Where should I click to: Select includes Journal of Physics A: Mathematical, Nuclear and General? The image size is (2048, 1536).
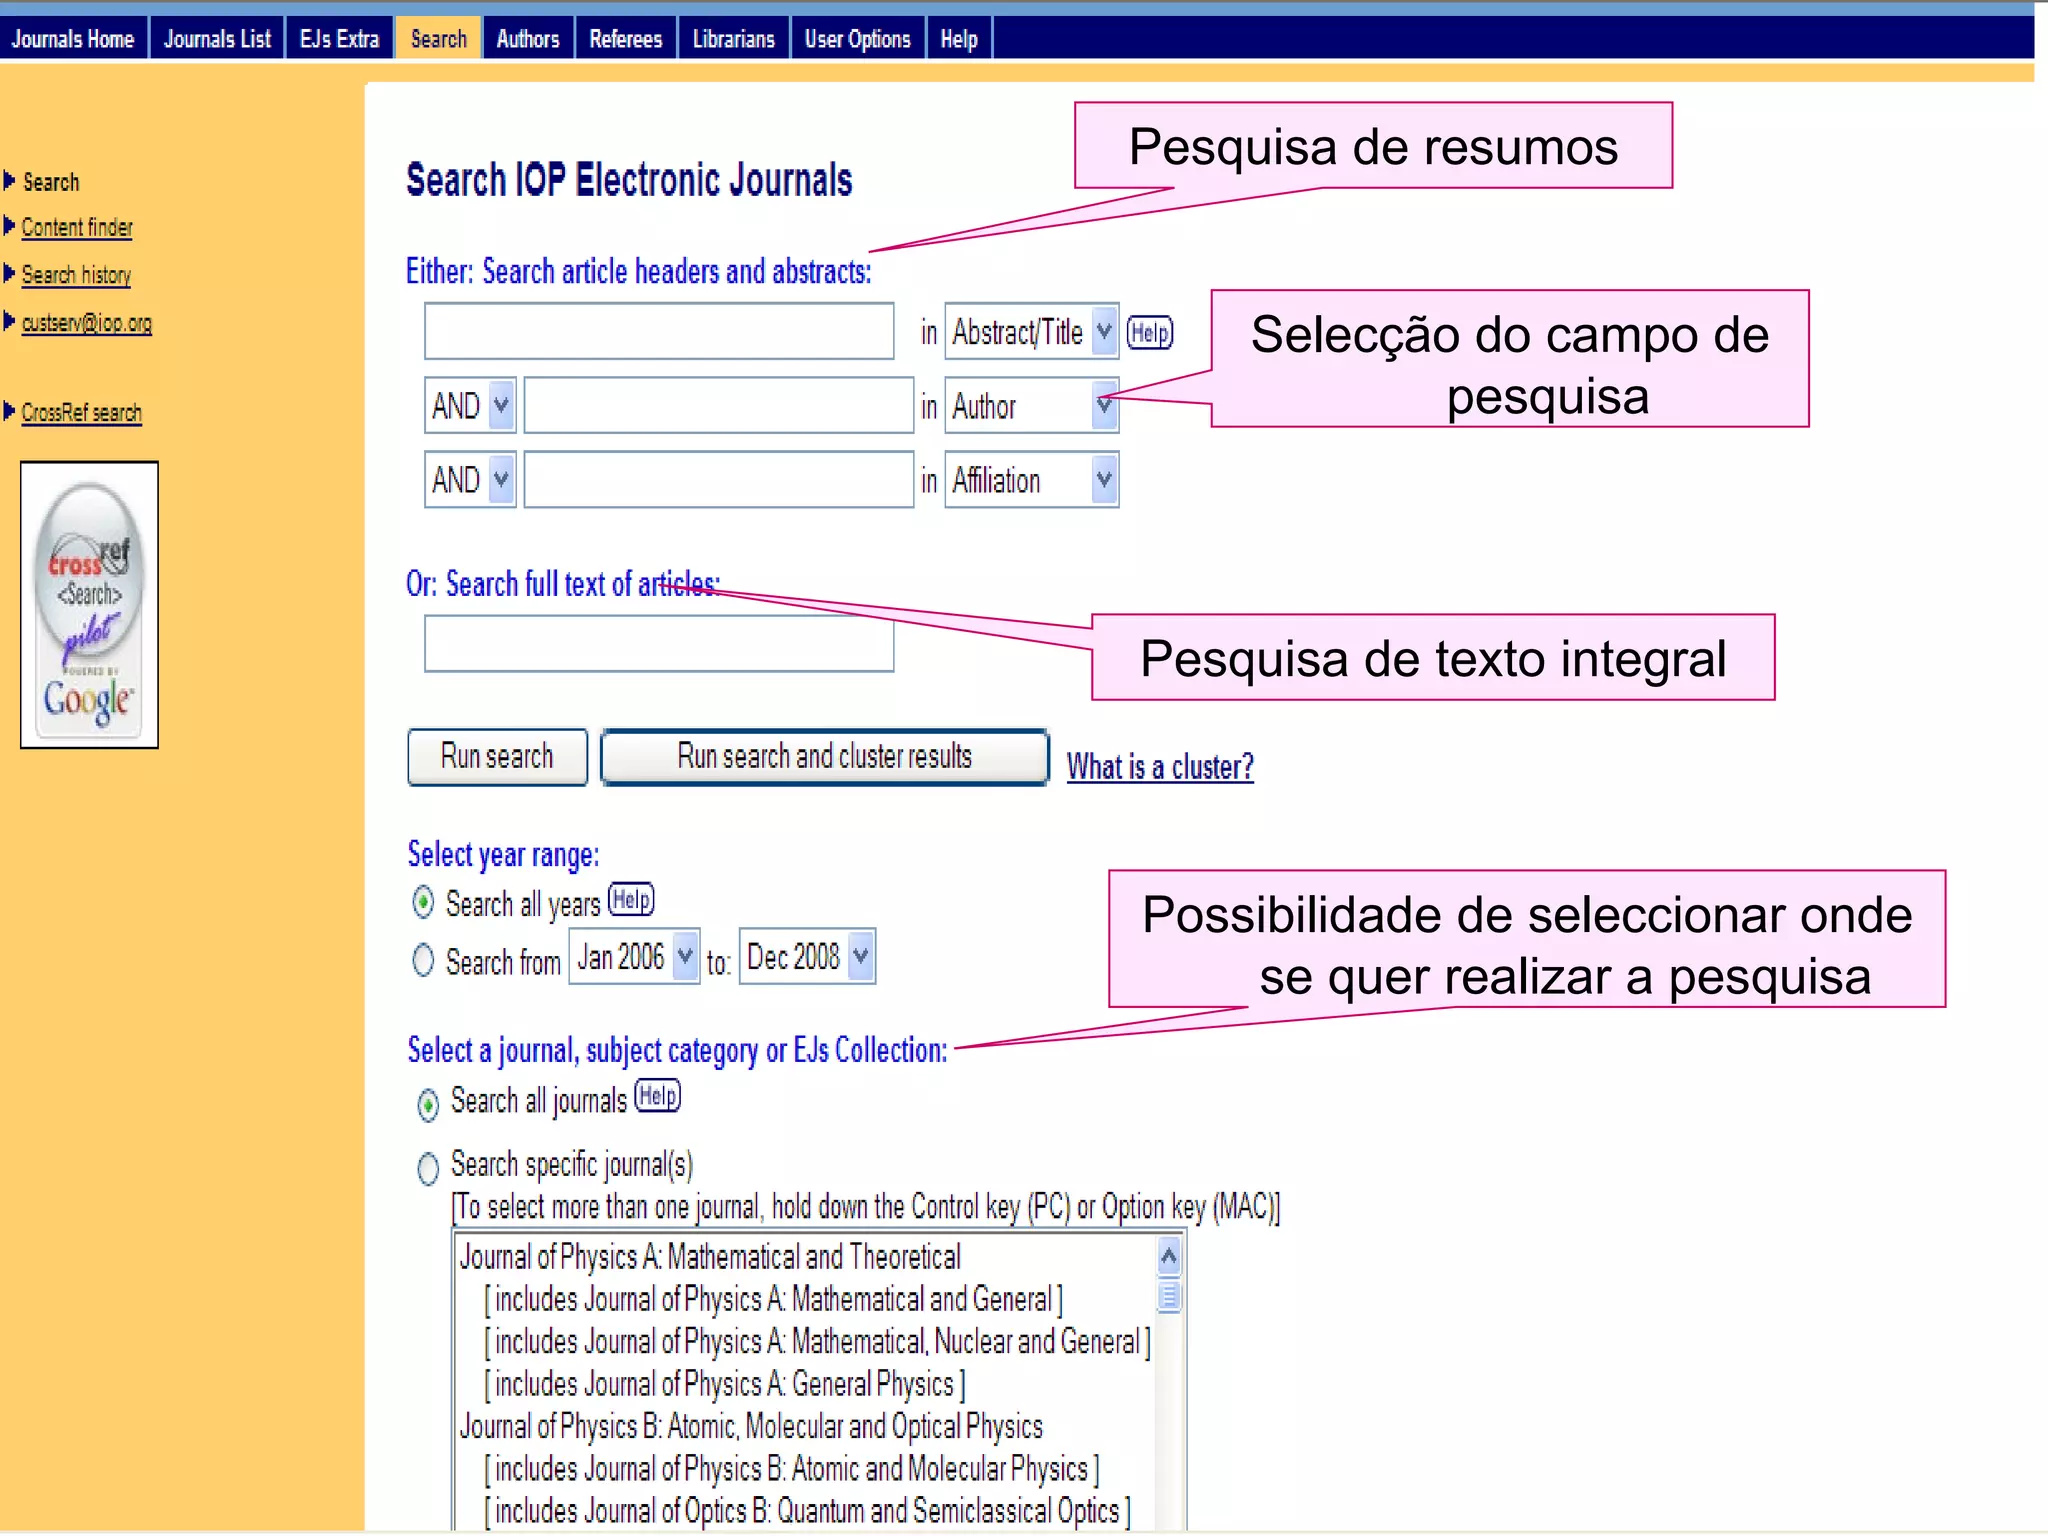coord(817,1342)
